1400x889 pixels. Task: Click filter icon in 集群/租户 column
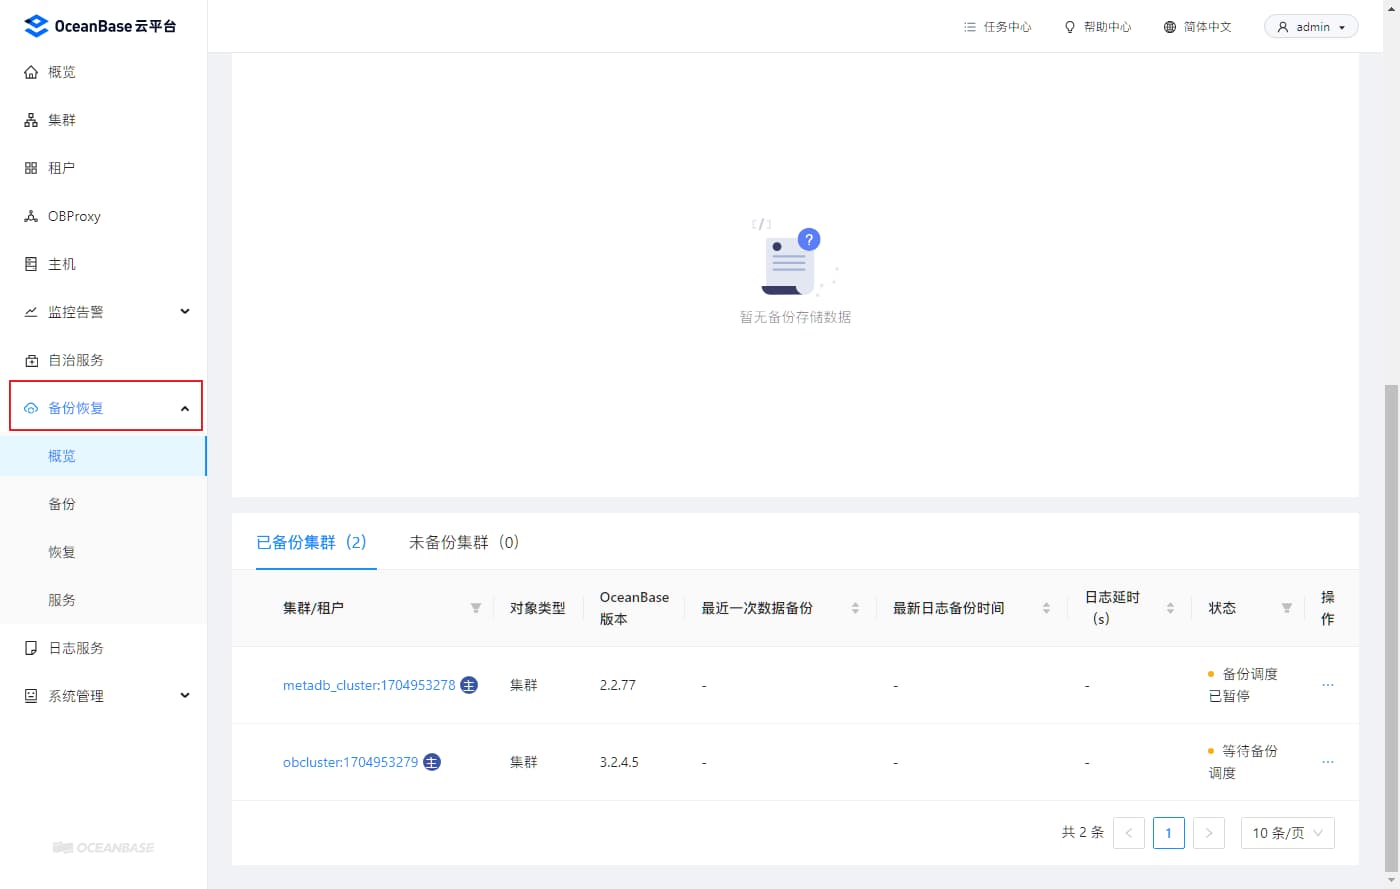tap(476, 608)
